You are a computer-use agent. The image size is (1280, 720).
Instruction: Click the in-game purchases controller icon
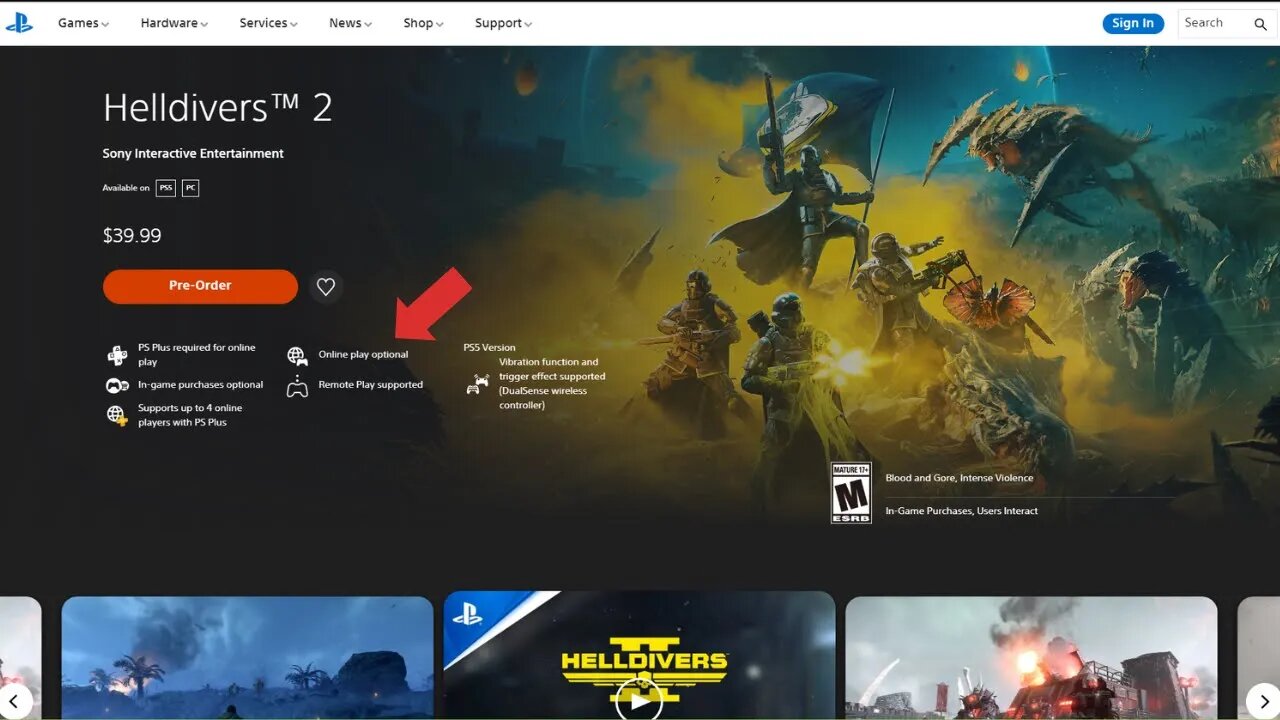(x=117, y=384)
